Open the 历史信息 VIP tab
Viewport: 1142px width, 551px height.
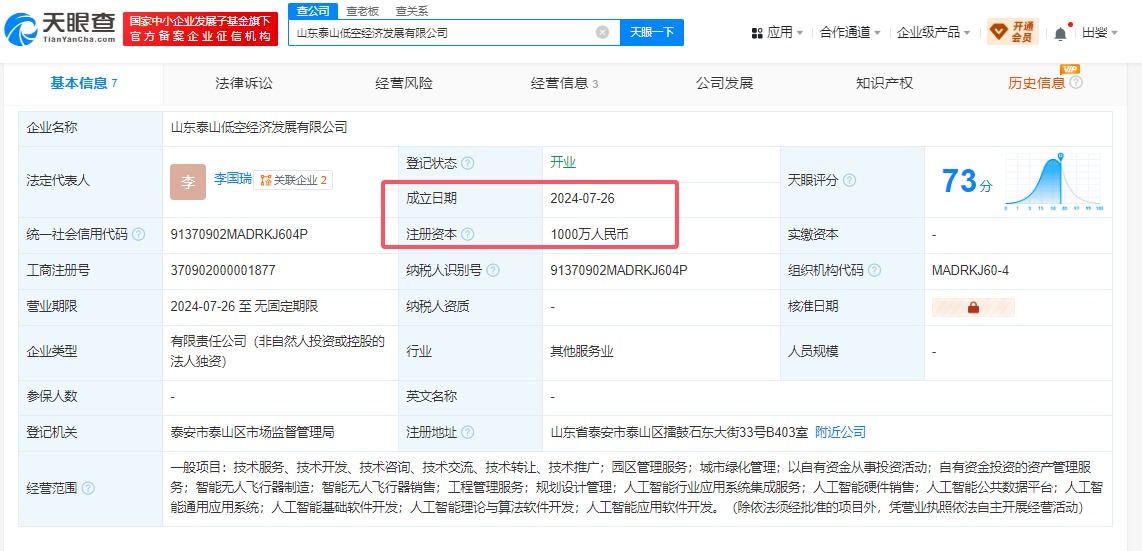[1036, 83]
